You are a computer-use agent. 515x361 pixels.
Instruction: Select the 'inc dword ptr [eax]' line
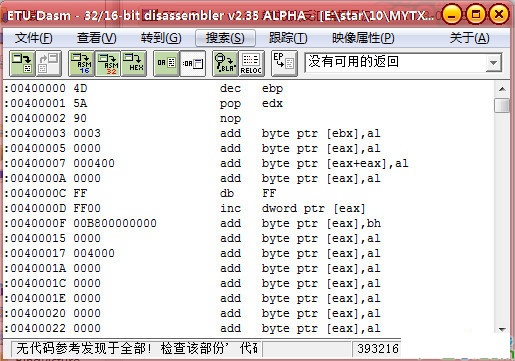tap(248, 208)
